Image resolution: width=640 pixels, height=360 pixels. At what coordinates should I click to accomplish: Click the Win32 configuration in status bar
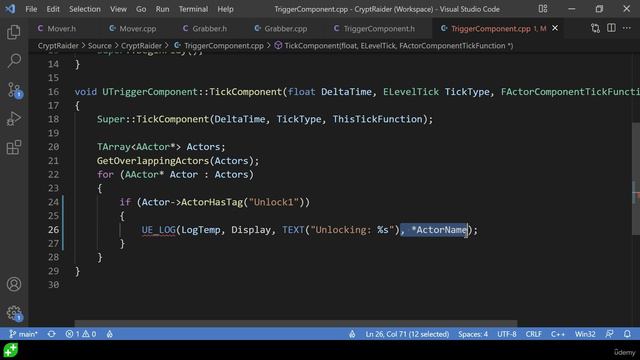585,334
